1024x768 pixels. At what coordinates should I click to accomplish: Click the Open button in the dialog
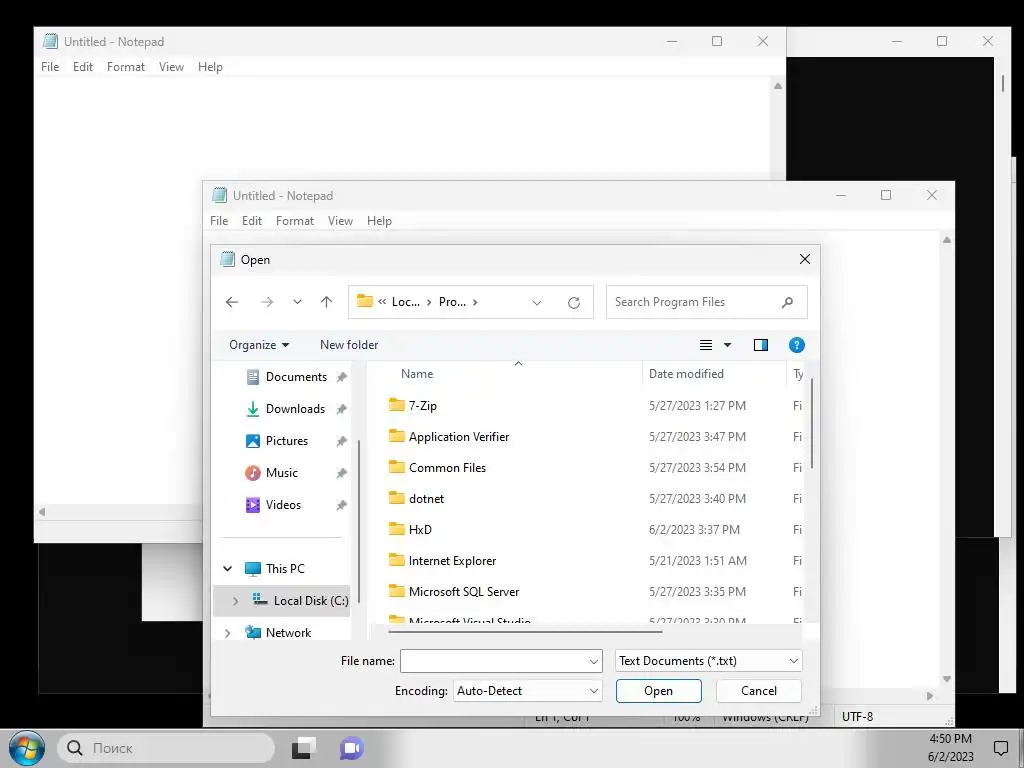[658, 691]
